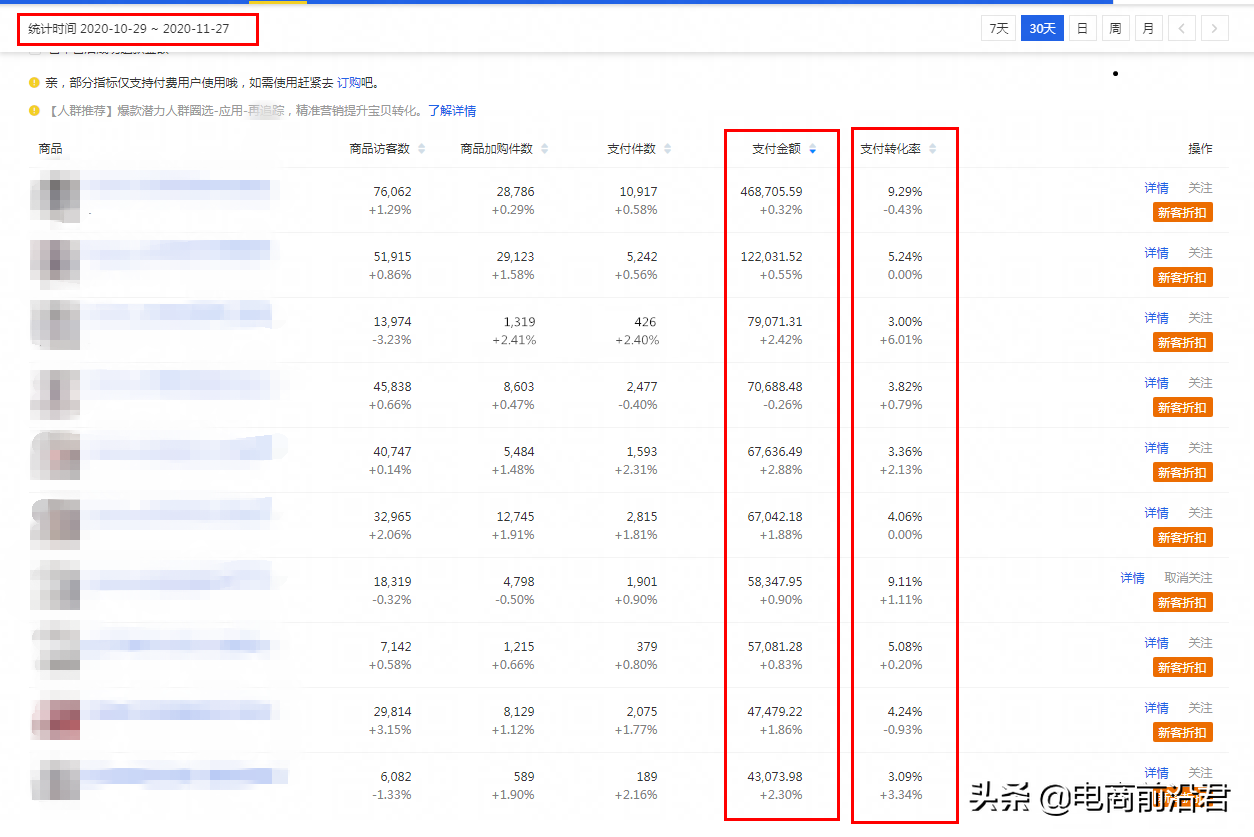Switch to 日 view
The image size is (1254, 837).
1082,28
